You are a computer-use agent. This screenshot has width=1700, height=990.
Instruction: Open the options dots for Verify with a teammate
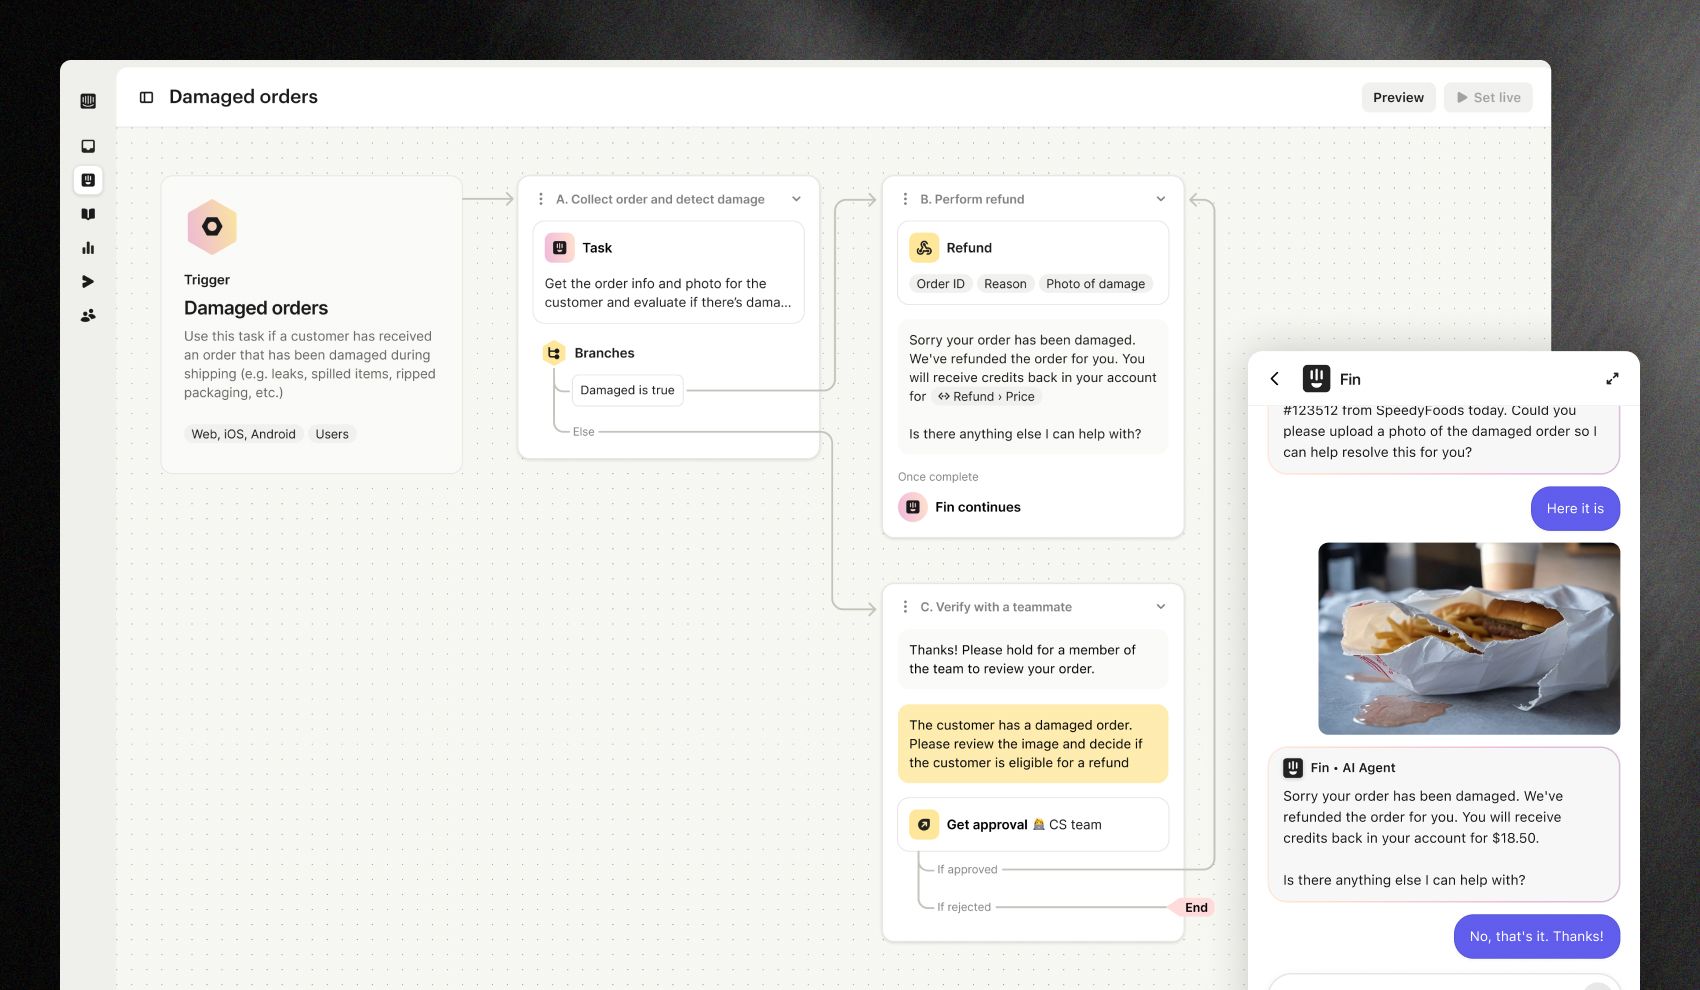click(905, 607)
